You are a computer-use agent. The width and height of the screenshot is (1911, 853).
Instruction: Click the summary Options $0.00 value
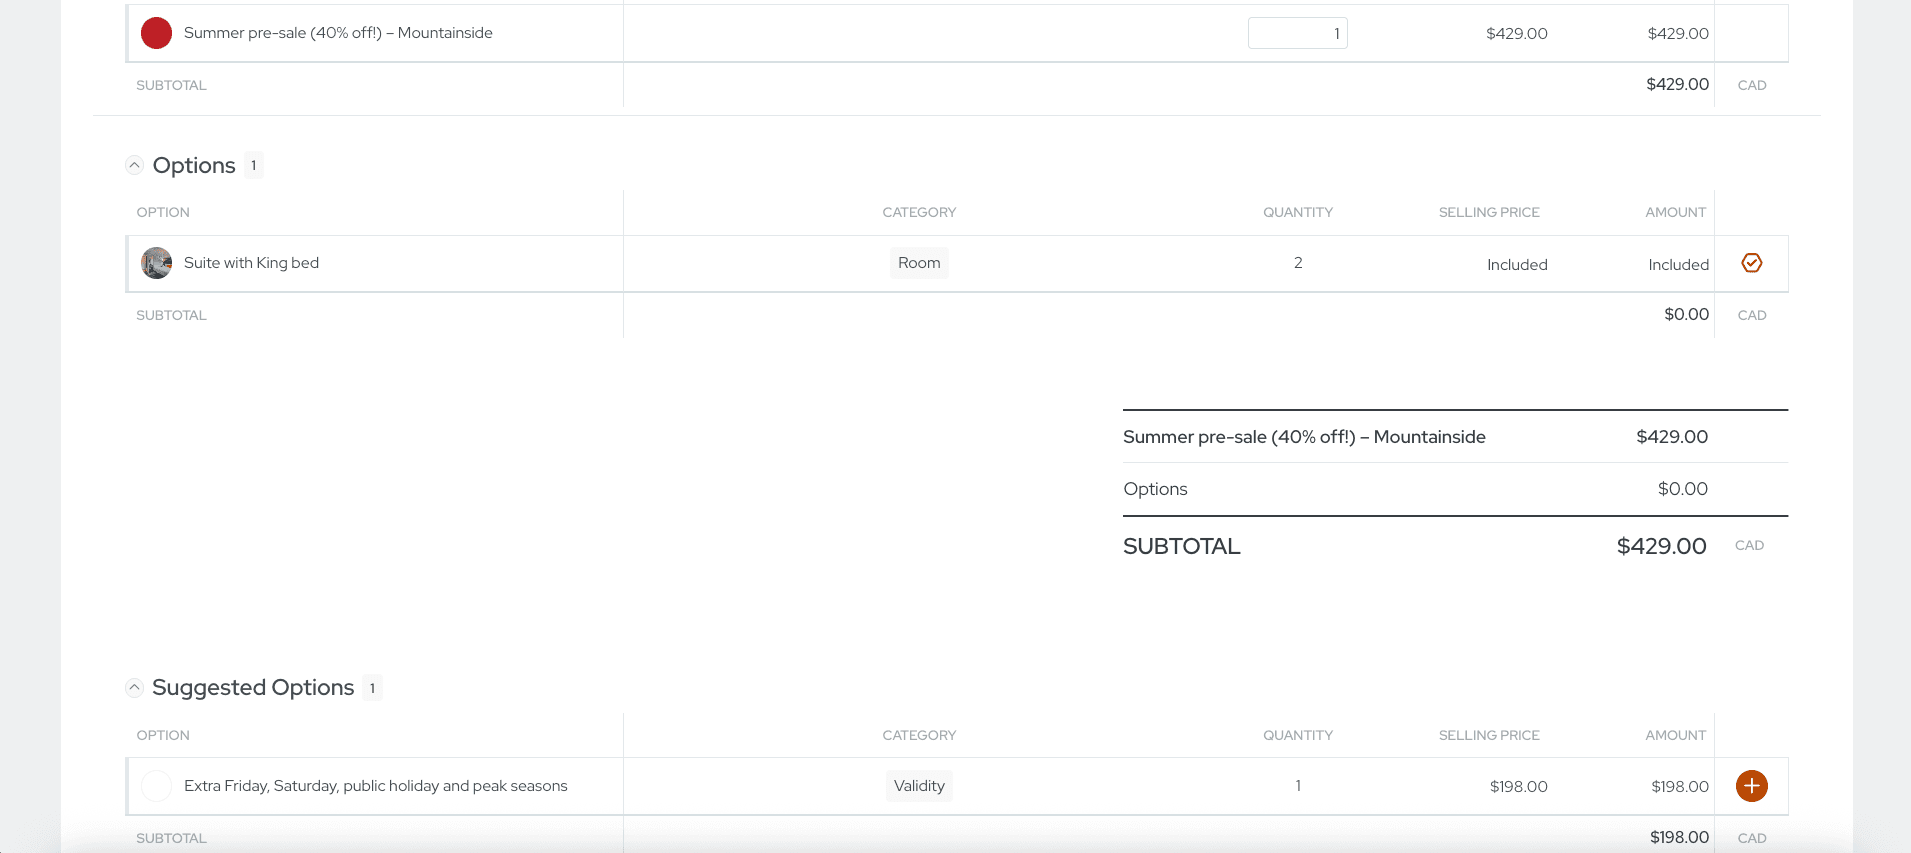tap(1682, 489)
